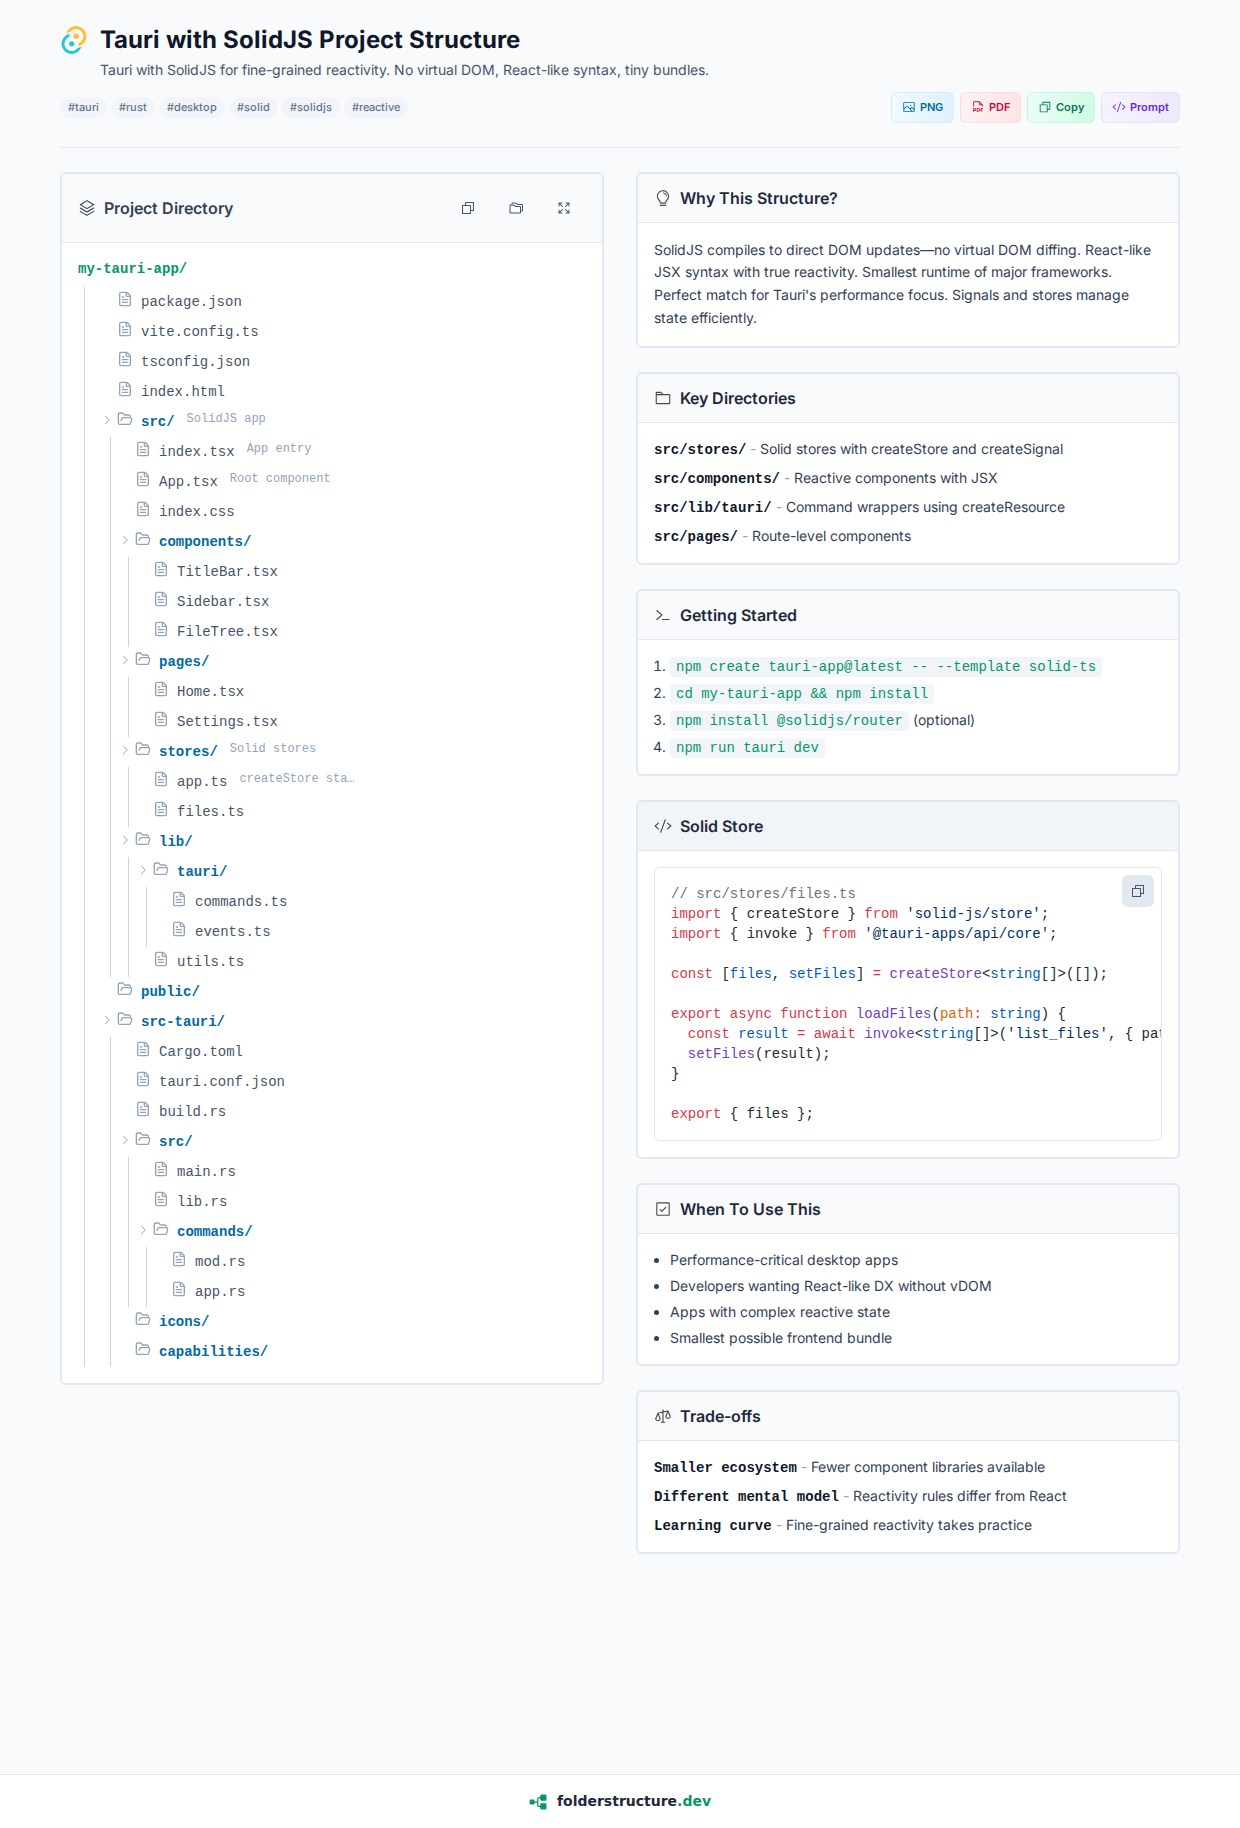This screenshot has width=1240, height=1828.
Task: Copy the Solid Store code snippet
Action: 1137,891
